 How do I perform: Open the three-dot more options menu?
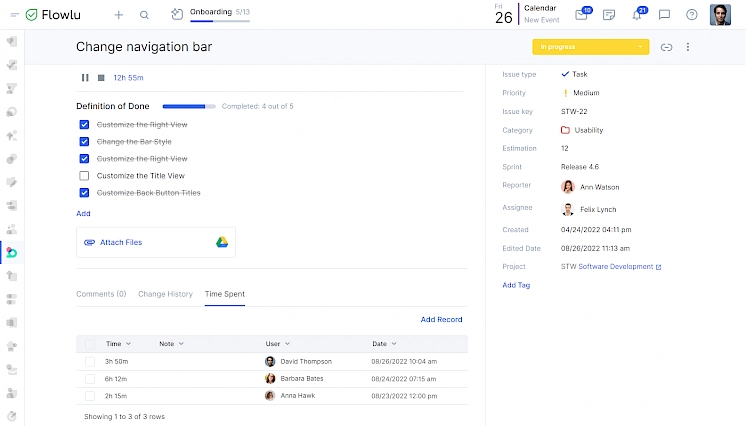point(688,47)
